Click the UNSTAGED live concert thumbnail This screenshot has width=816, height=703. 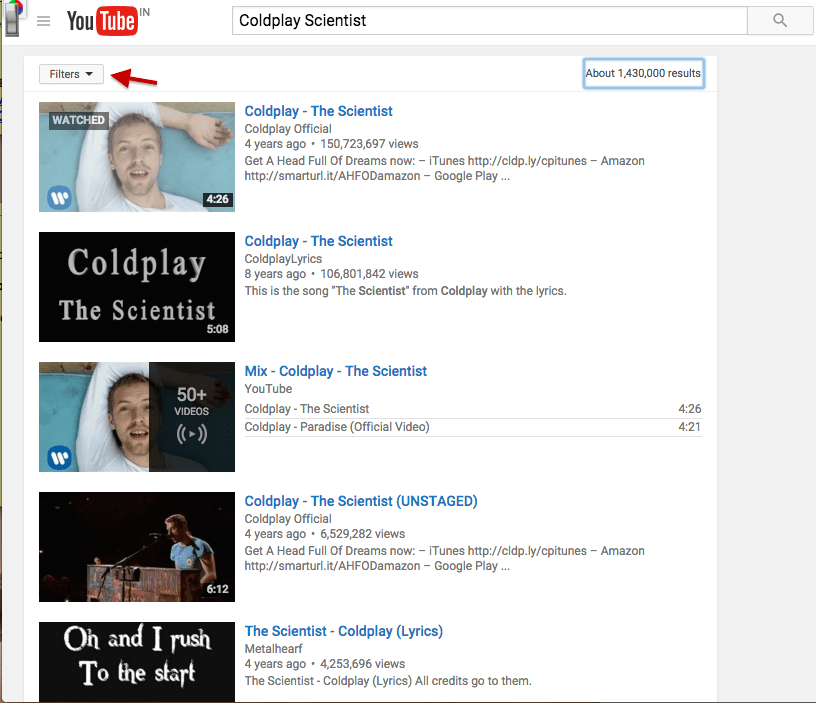coord(137,547)
